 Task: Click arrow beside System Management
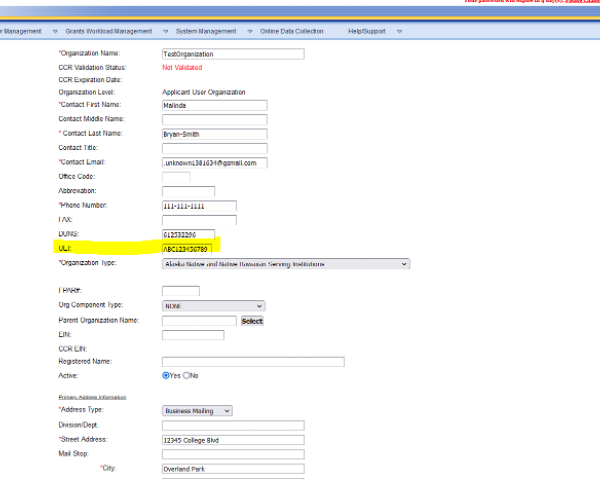tap(245, 31)
